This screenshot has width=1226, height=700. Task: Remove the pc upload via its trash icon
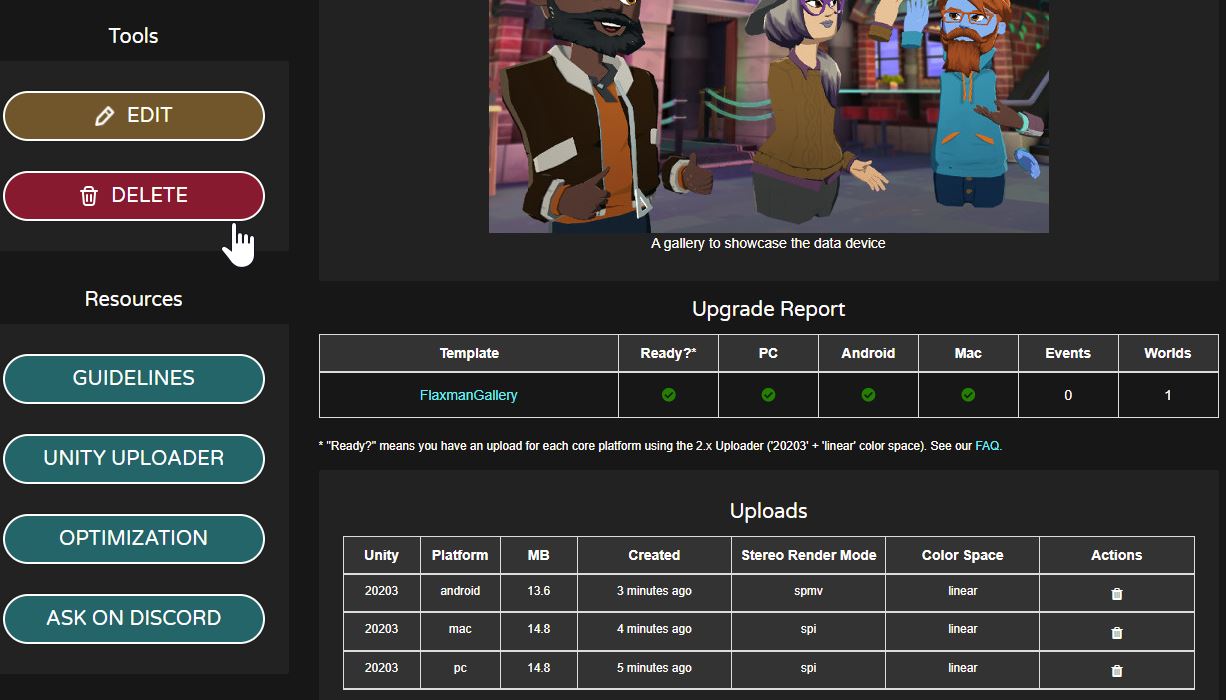point(1116,671)
